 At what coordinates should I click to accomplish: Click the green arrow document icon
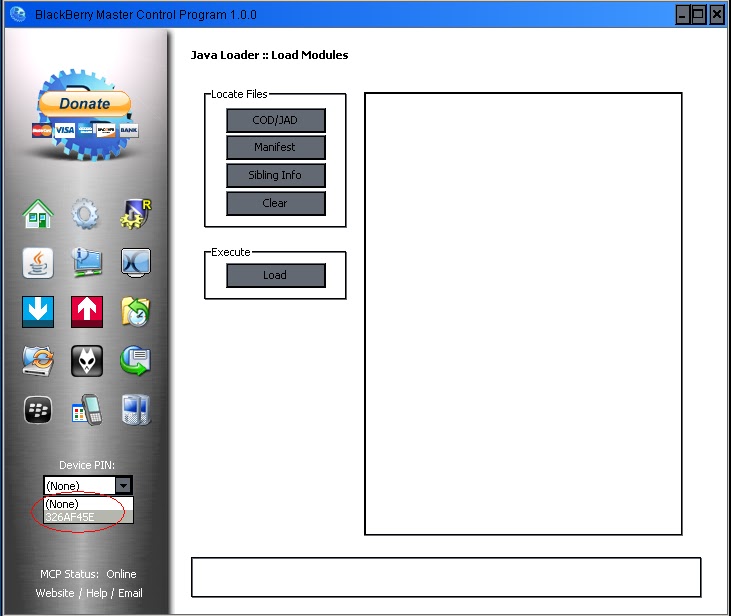[x=136, y=361]
